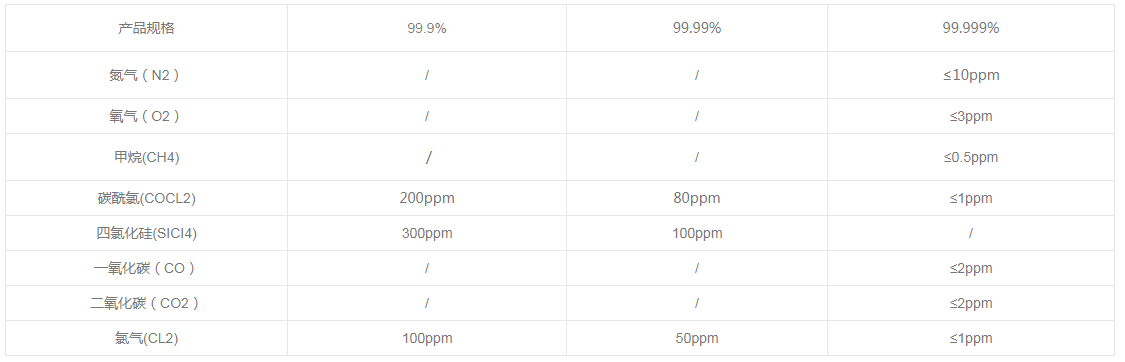Viewport: 1125px width, 362px height.
Task: Click the 氯气(CL2) row label
Action: pos(146,338)
